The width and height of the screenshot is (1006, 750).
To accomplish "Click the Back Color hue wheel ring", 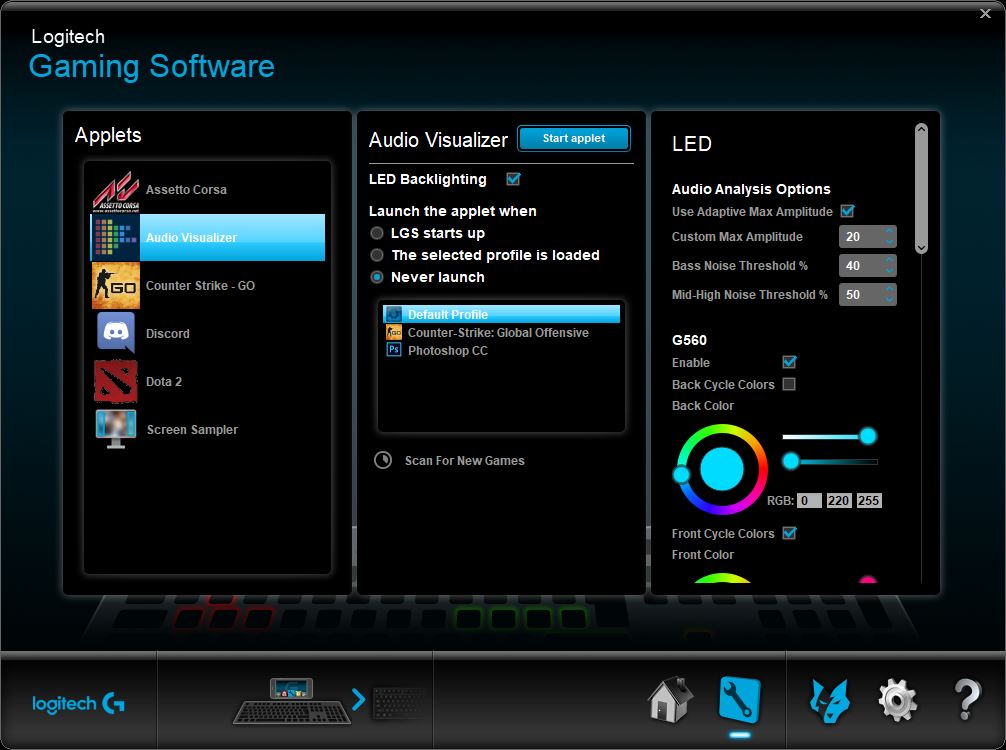I will click(722, 429).
